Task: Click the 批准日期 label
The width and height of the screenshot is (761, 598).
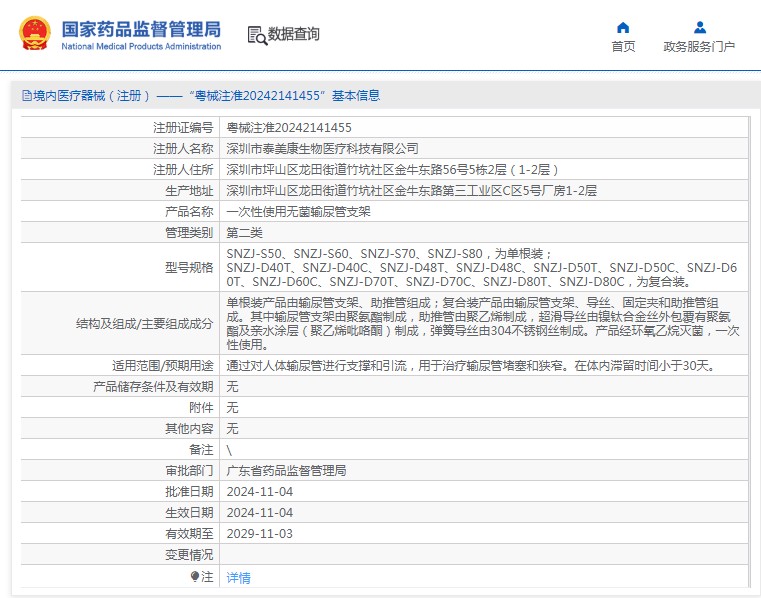Action: pos(189,492)
